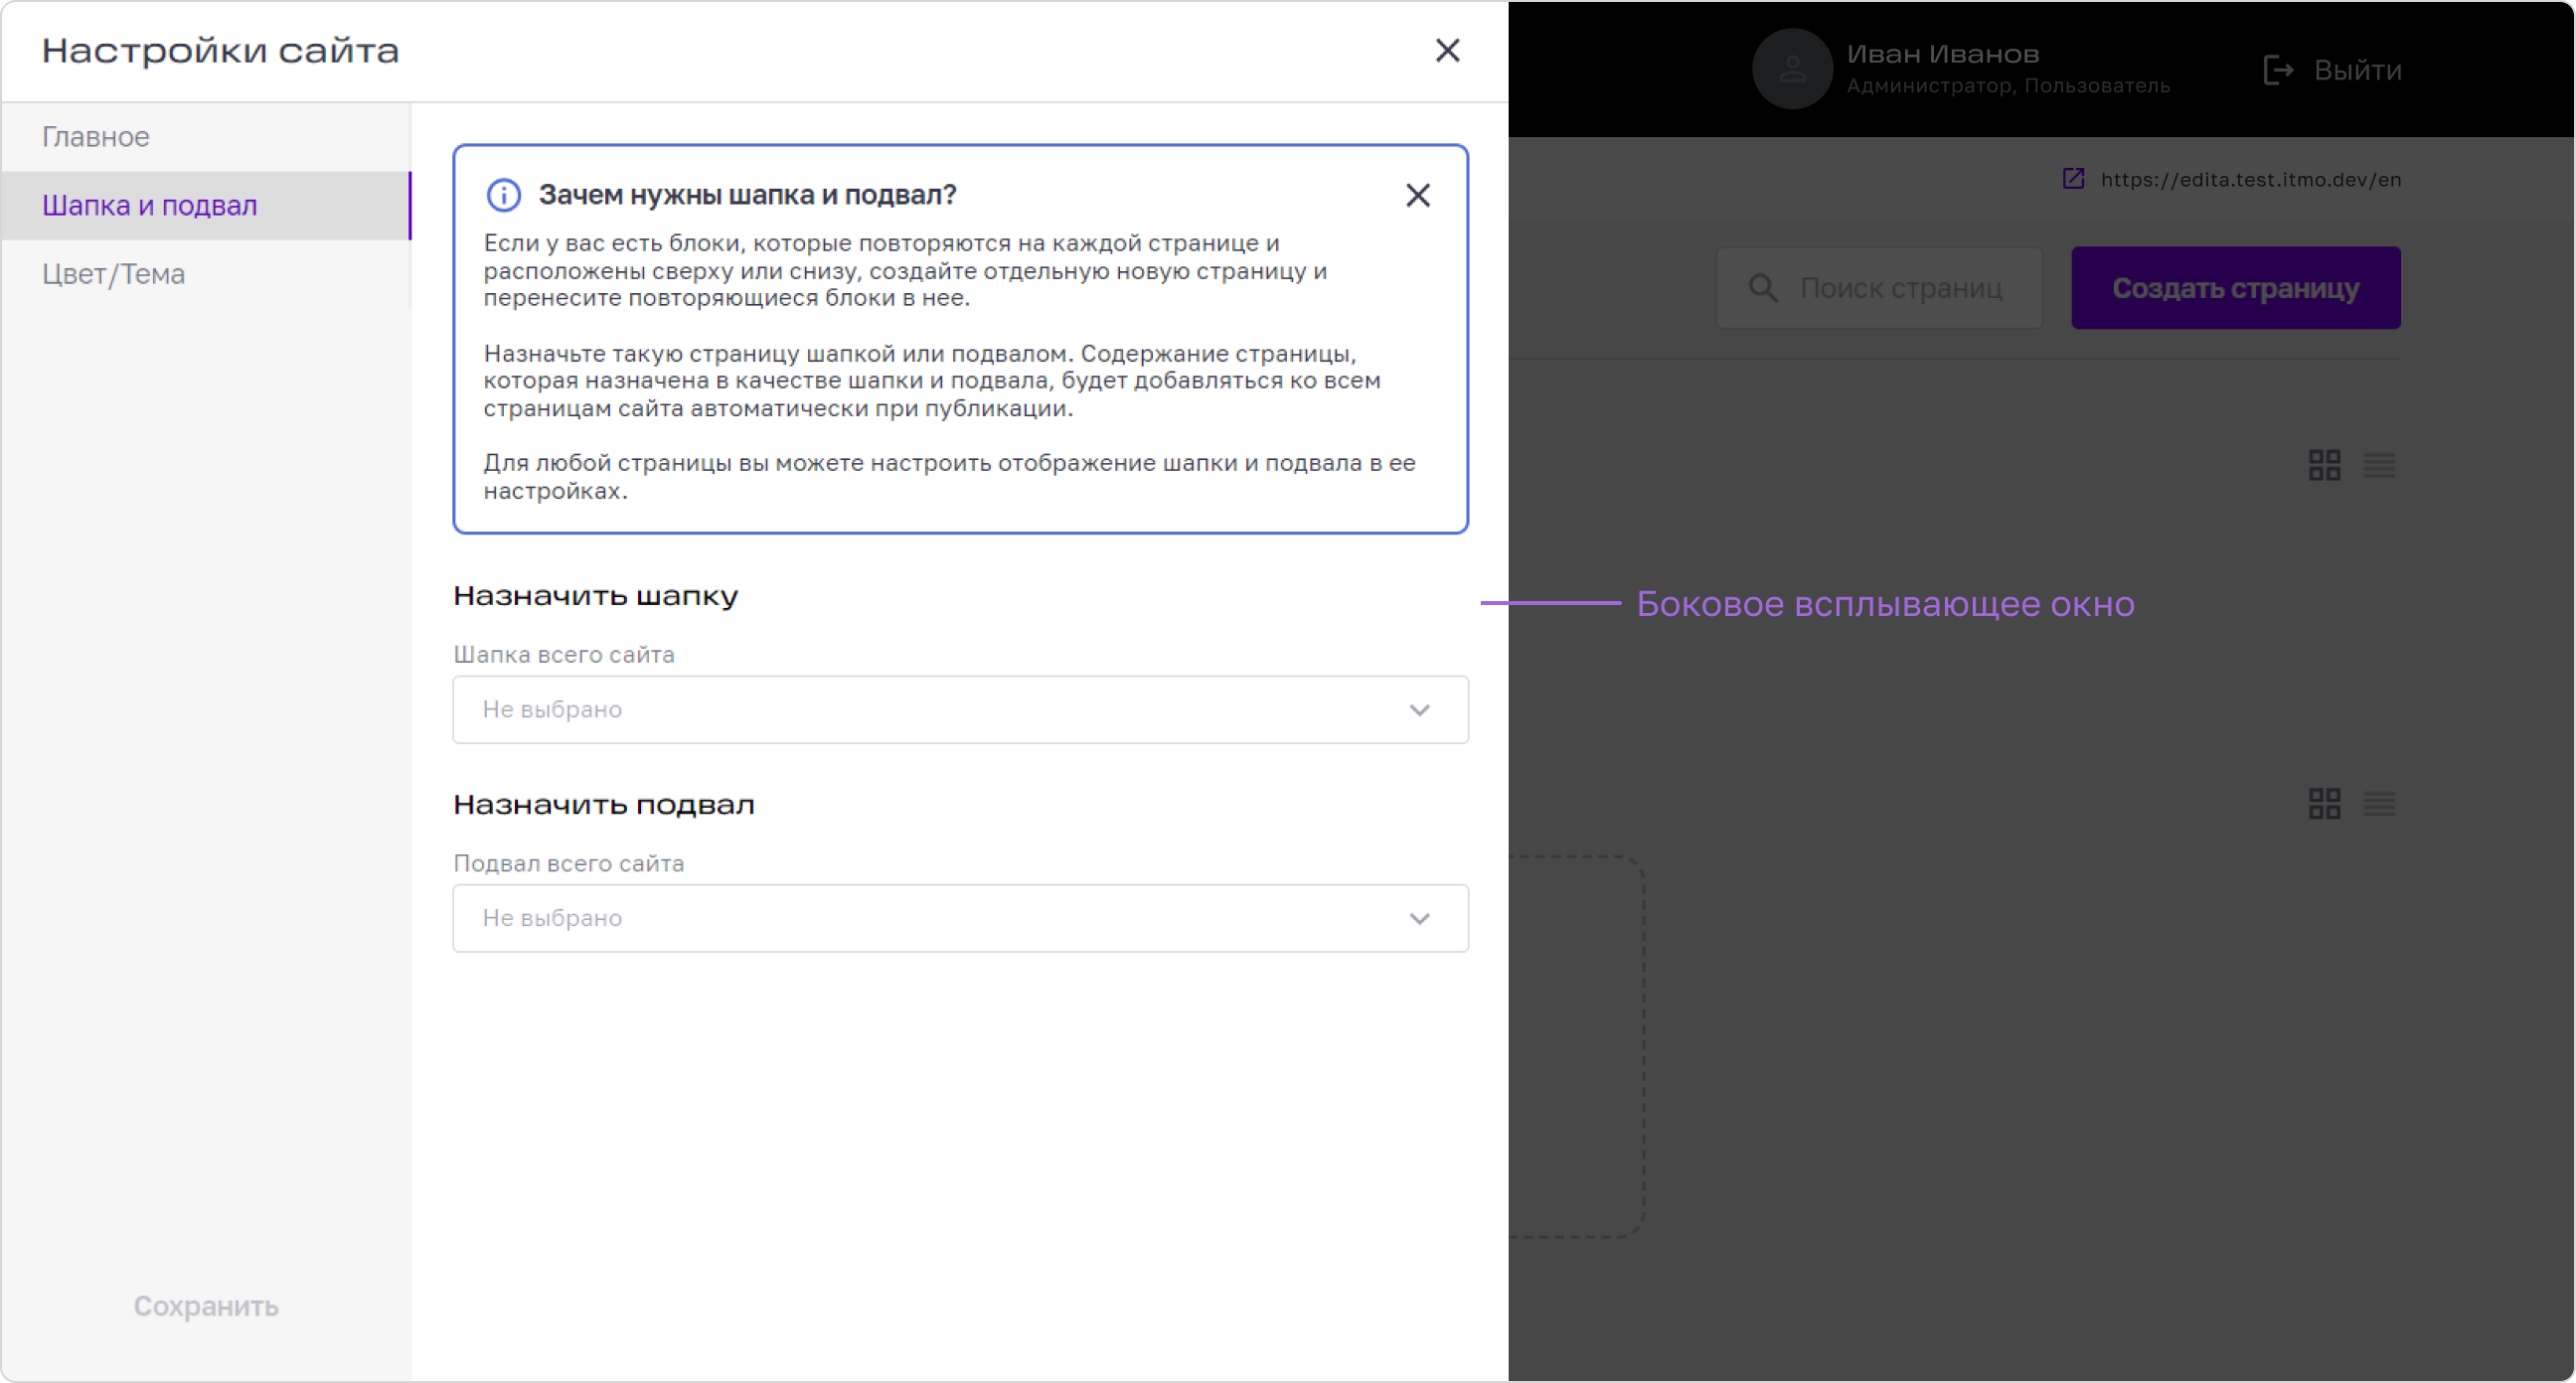Expand the Подвал всего сайта chevron arrow
2576x1383 pixels.
click(x=1419, y=919)
